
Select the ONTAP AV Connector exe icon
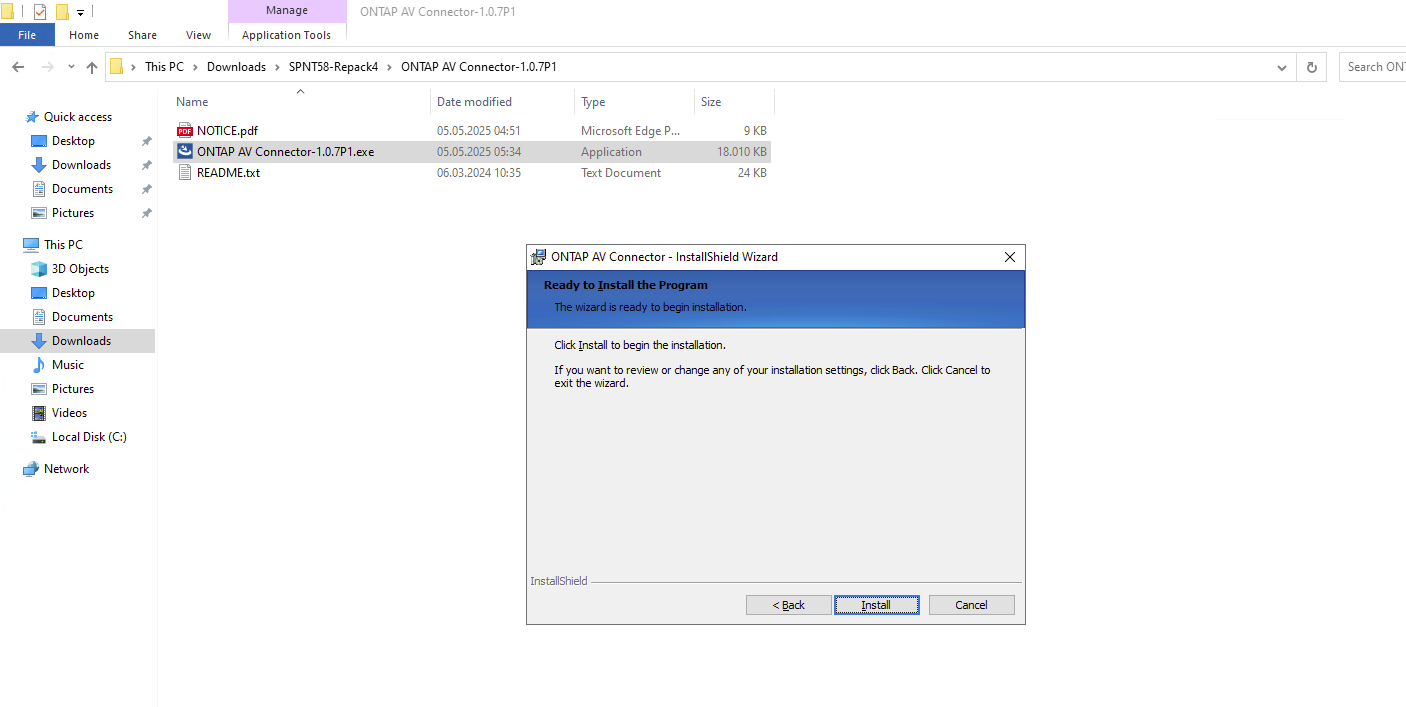(184, 152)
